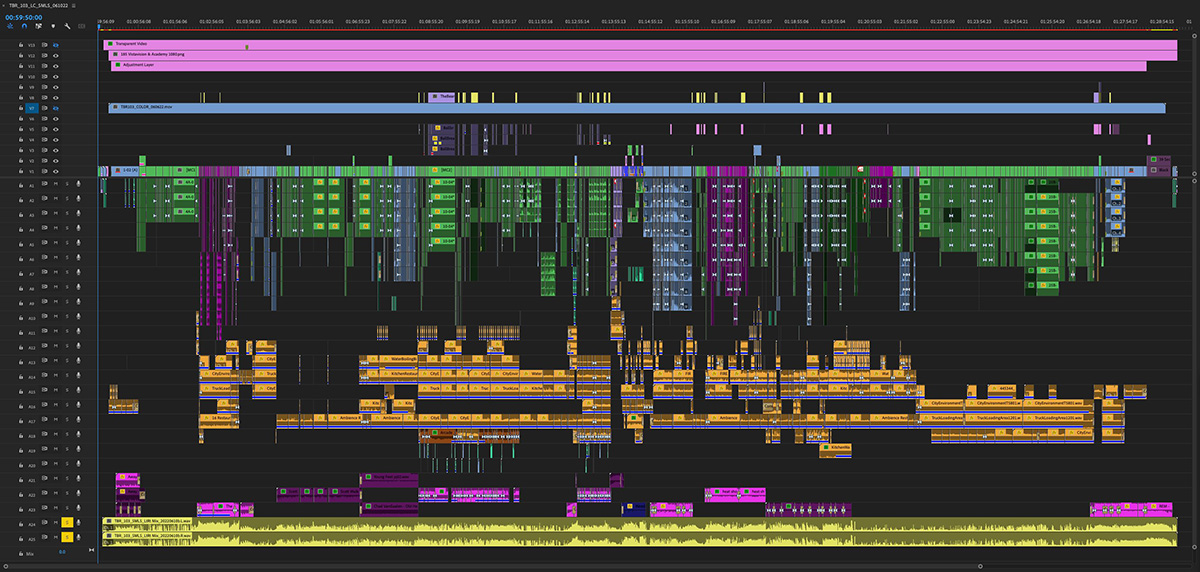Viewport: 1200px width, 572px height.
Task: Disable solo on track A24
Action: tap(67, 522)
